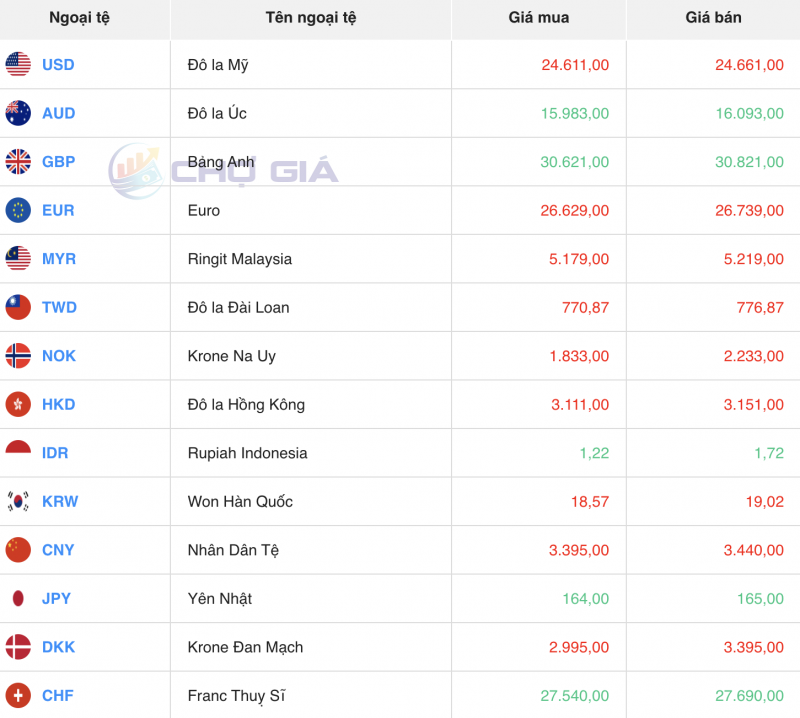Click the European Union flag icon
Viewport: 800px width, 718px height.
pyautogui.click(x=18, y=210)
